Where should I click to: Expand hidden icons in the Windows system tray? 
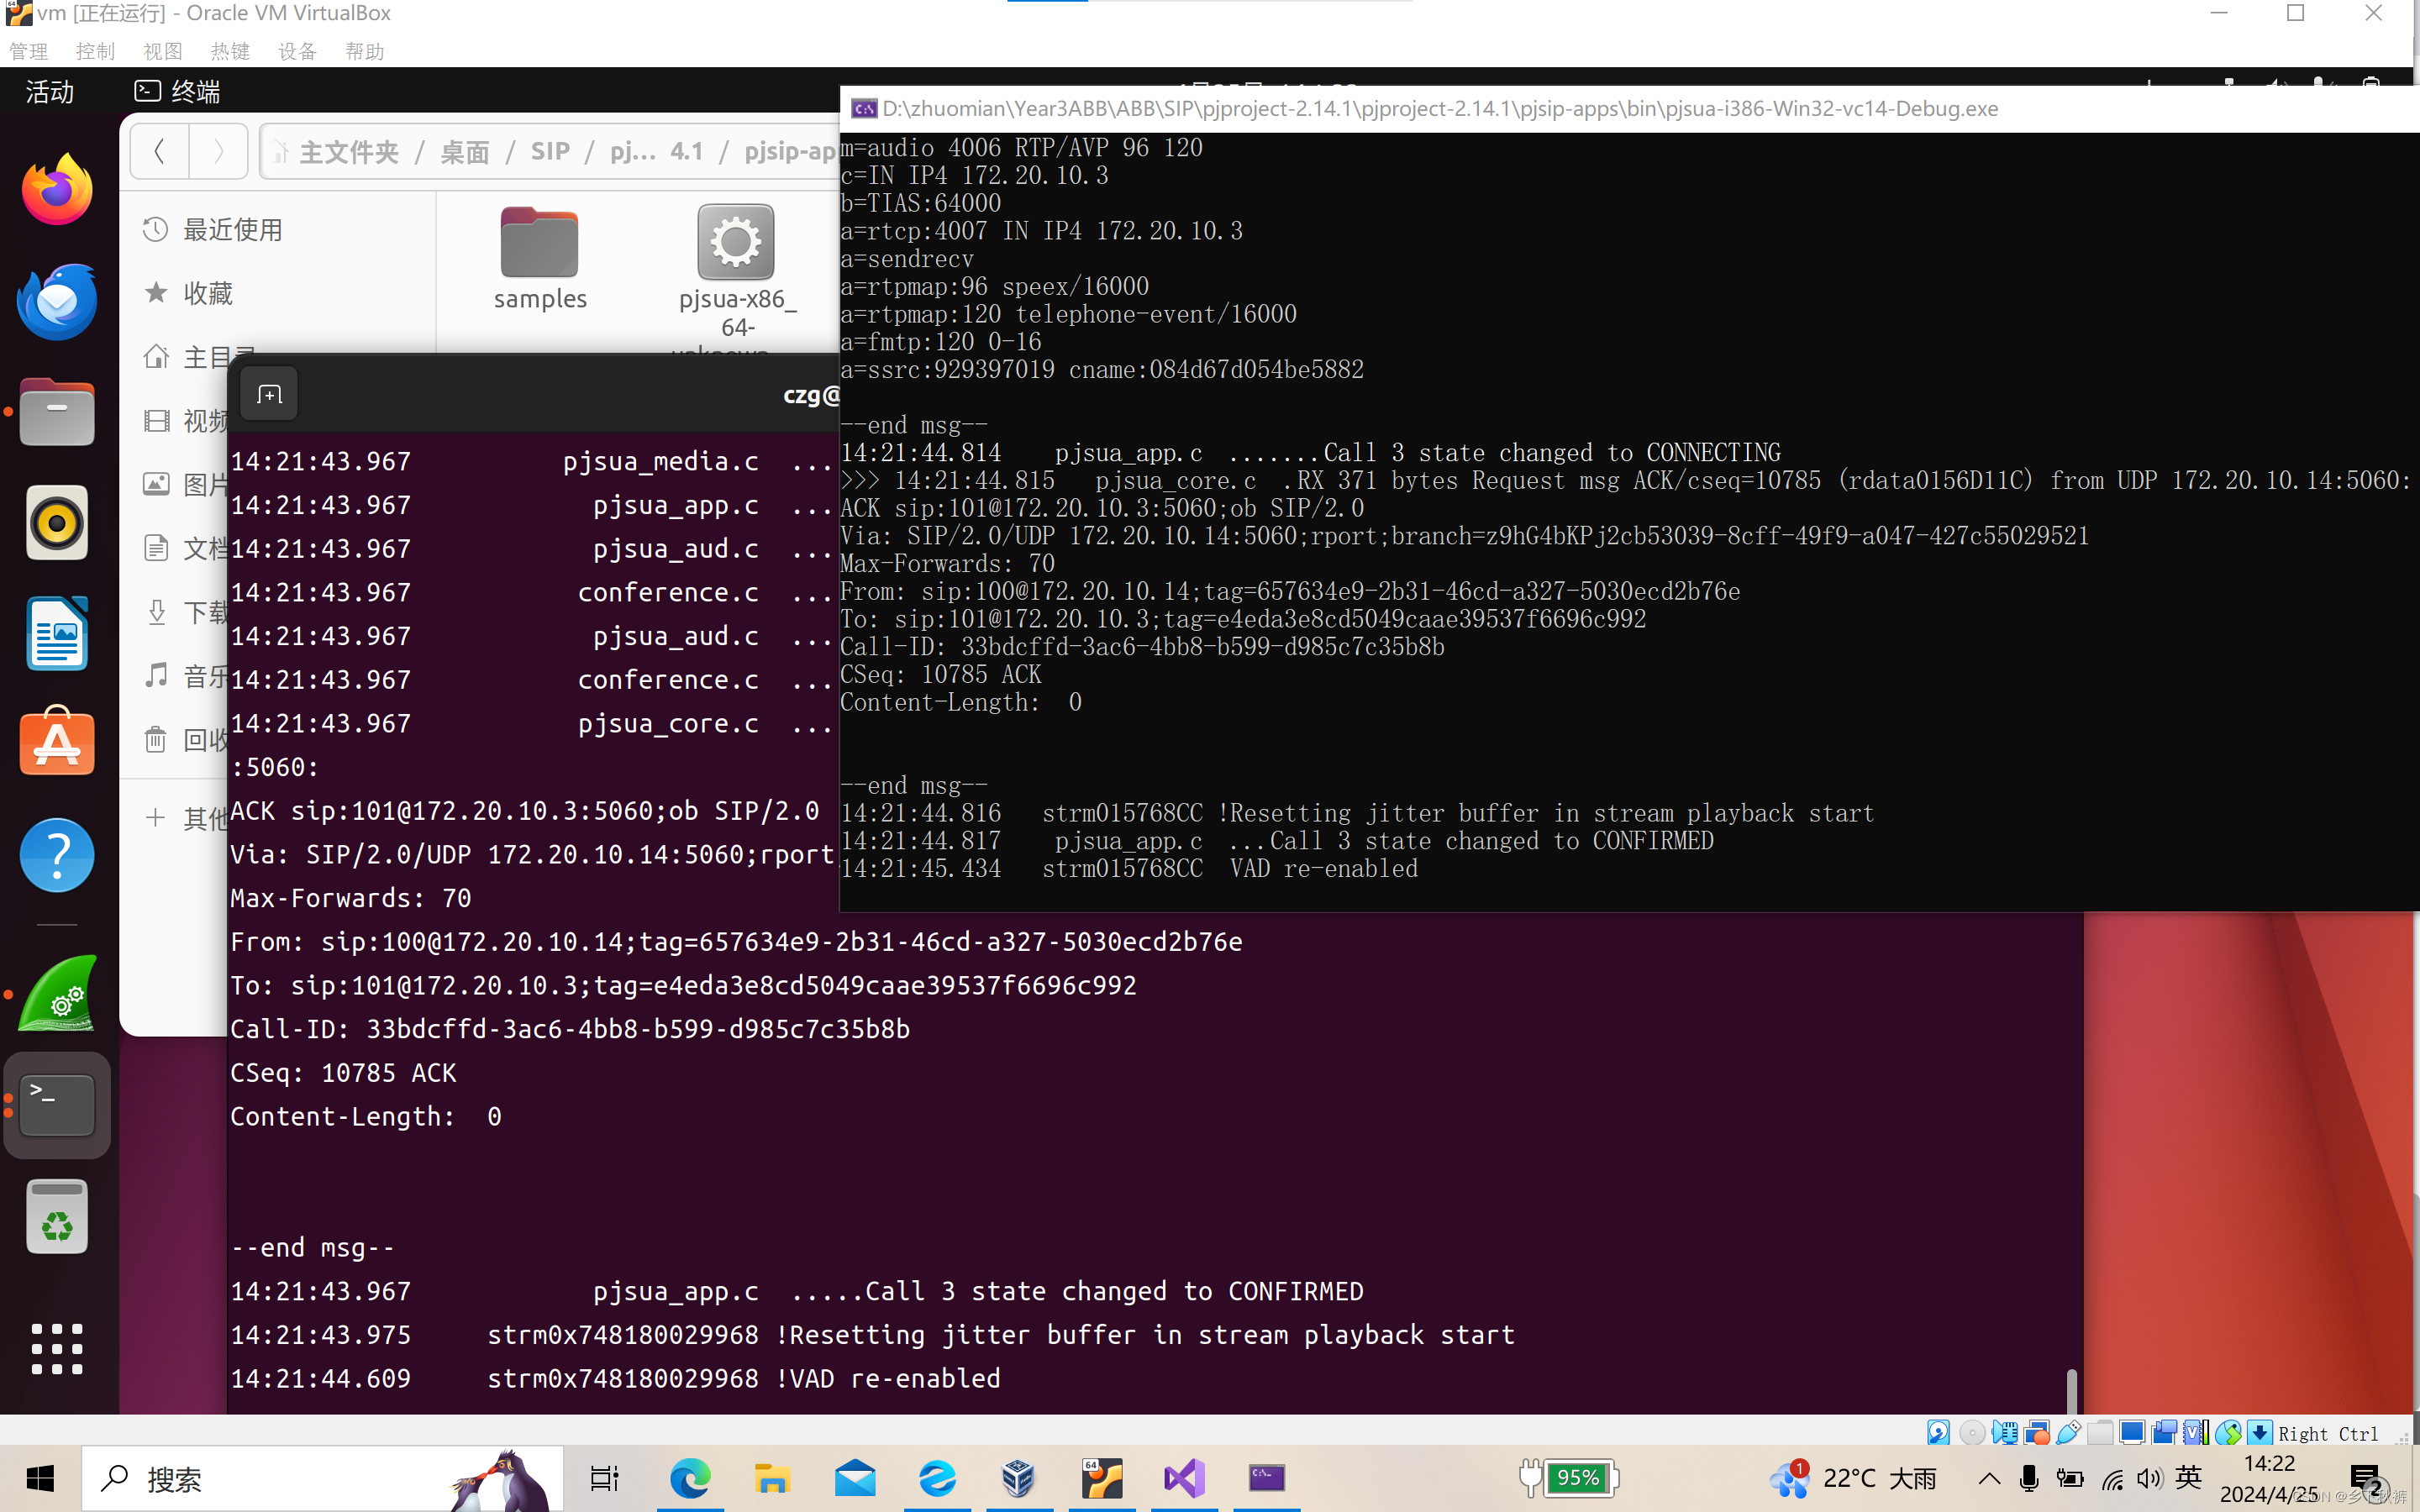[1990, 1480]
